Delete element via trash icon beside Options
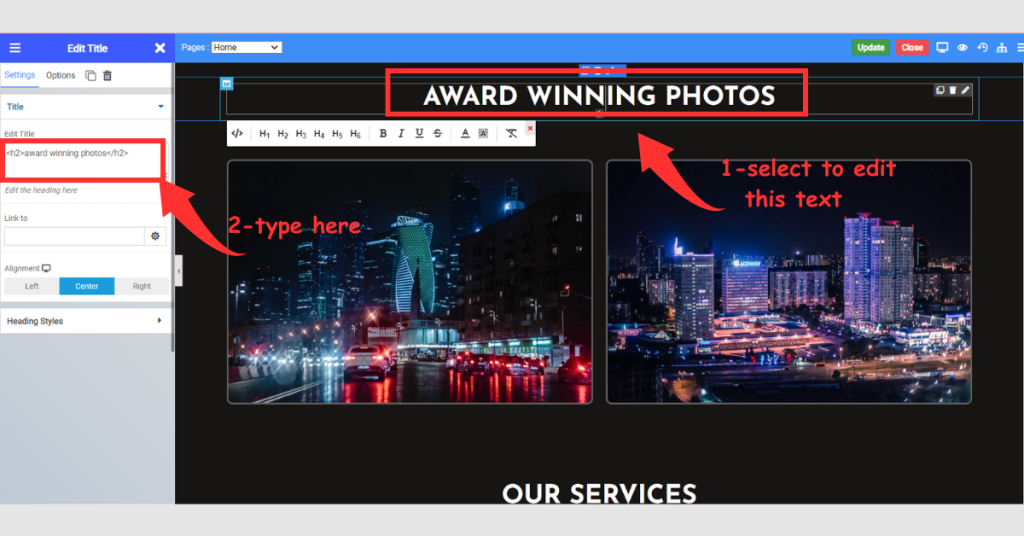Image resolution: width=1024 pixels, height=536 pixels. coord(107,76)
